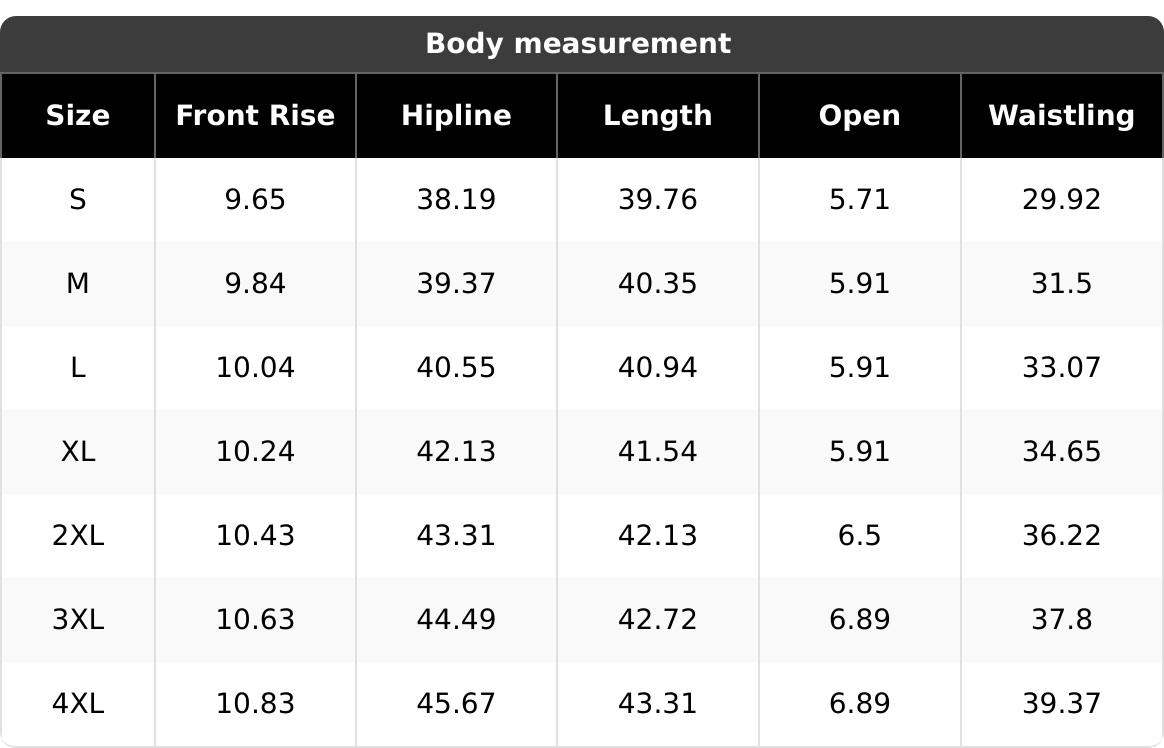
Task: Select the Open column header
Action: (x=860, y=116)
